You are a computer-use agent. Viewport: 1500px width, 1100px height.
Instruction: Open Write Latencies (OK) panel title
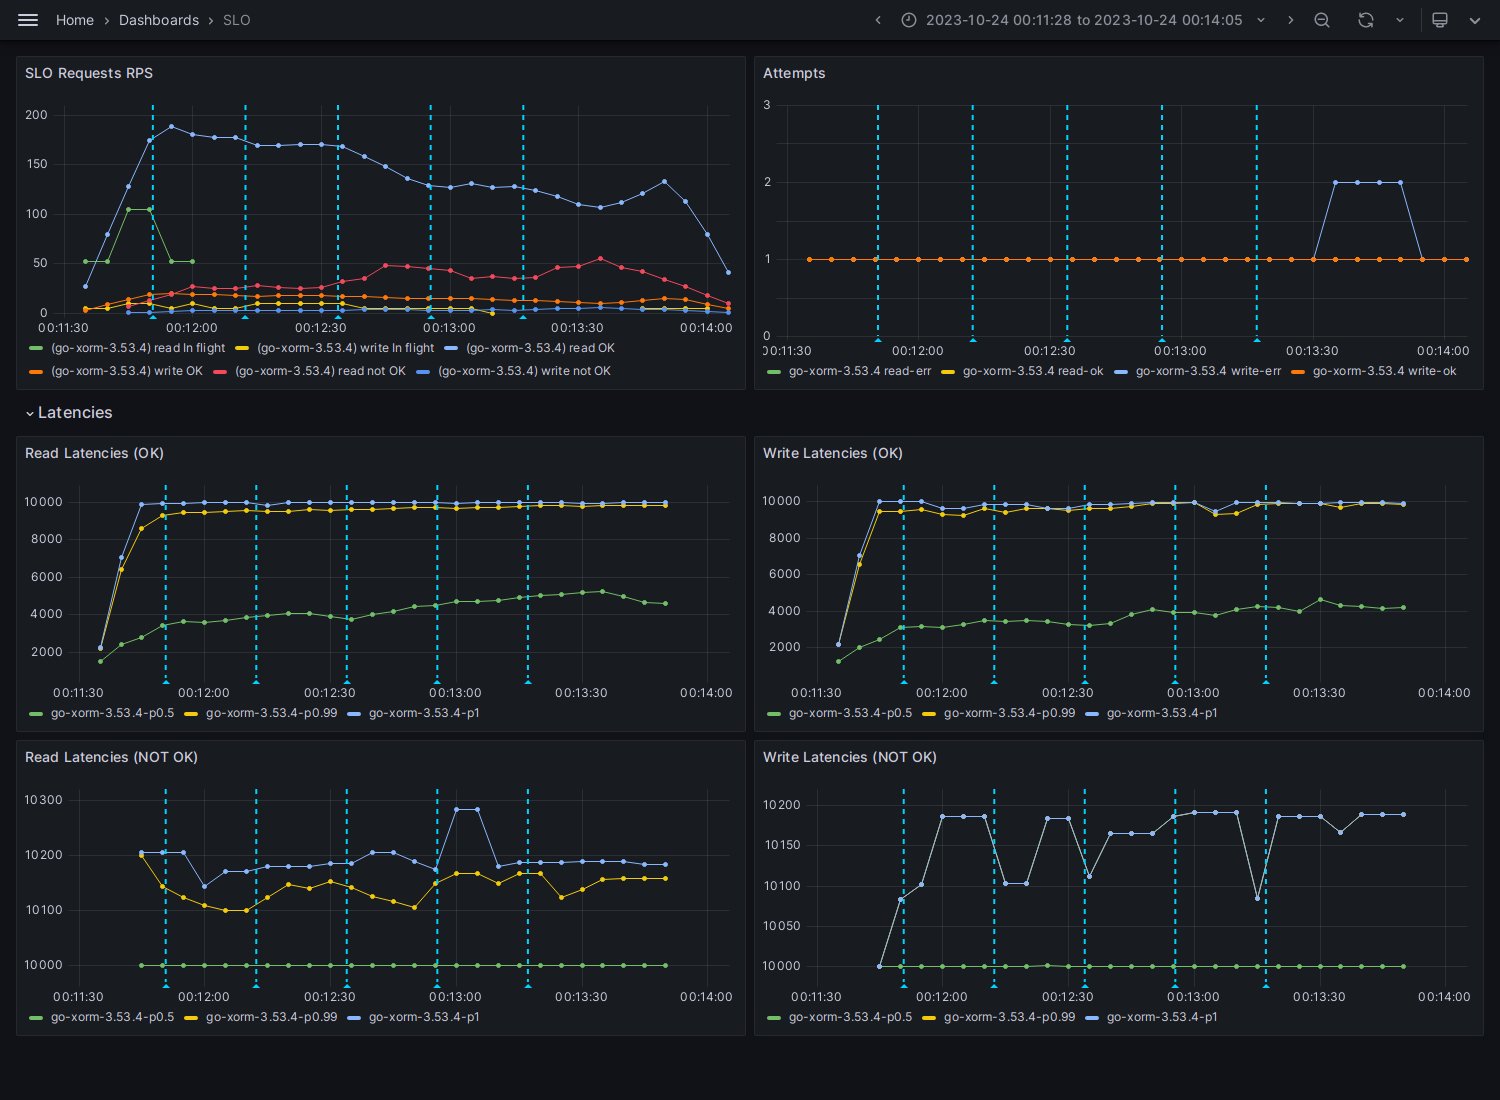[x=833, y=453]
